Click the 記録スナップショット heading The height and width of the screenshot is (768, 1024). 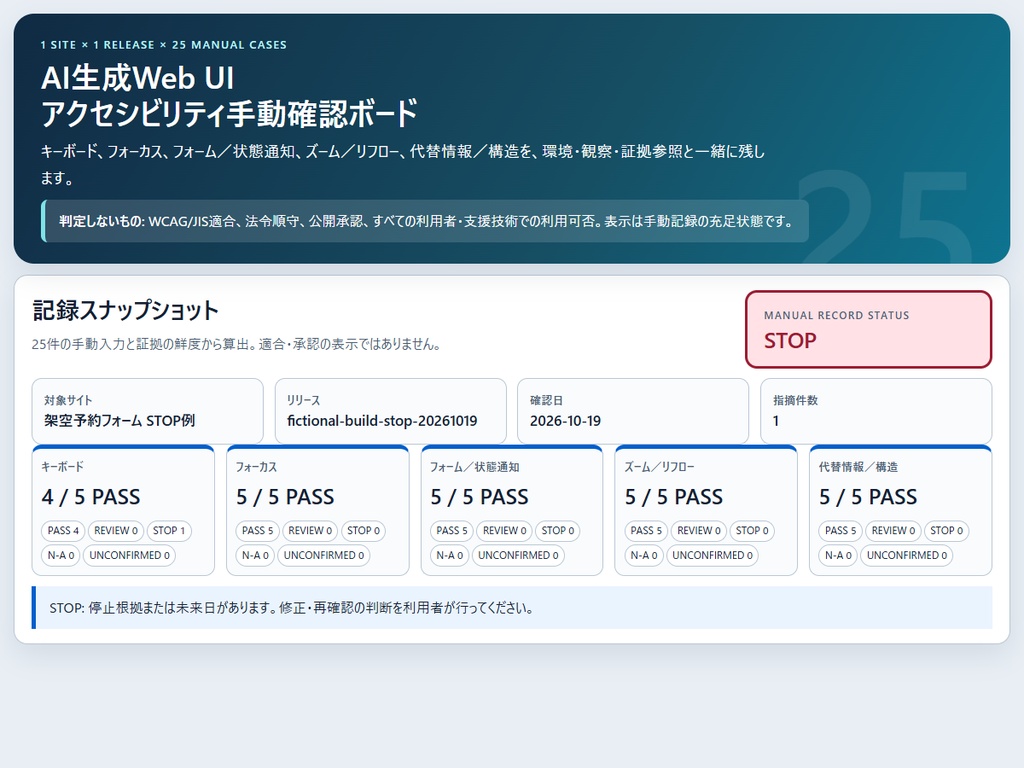(x=125, y=310)
